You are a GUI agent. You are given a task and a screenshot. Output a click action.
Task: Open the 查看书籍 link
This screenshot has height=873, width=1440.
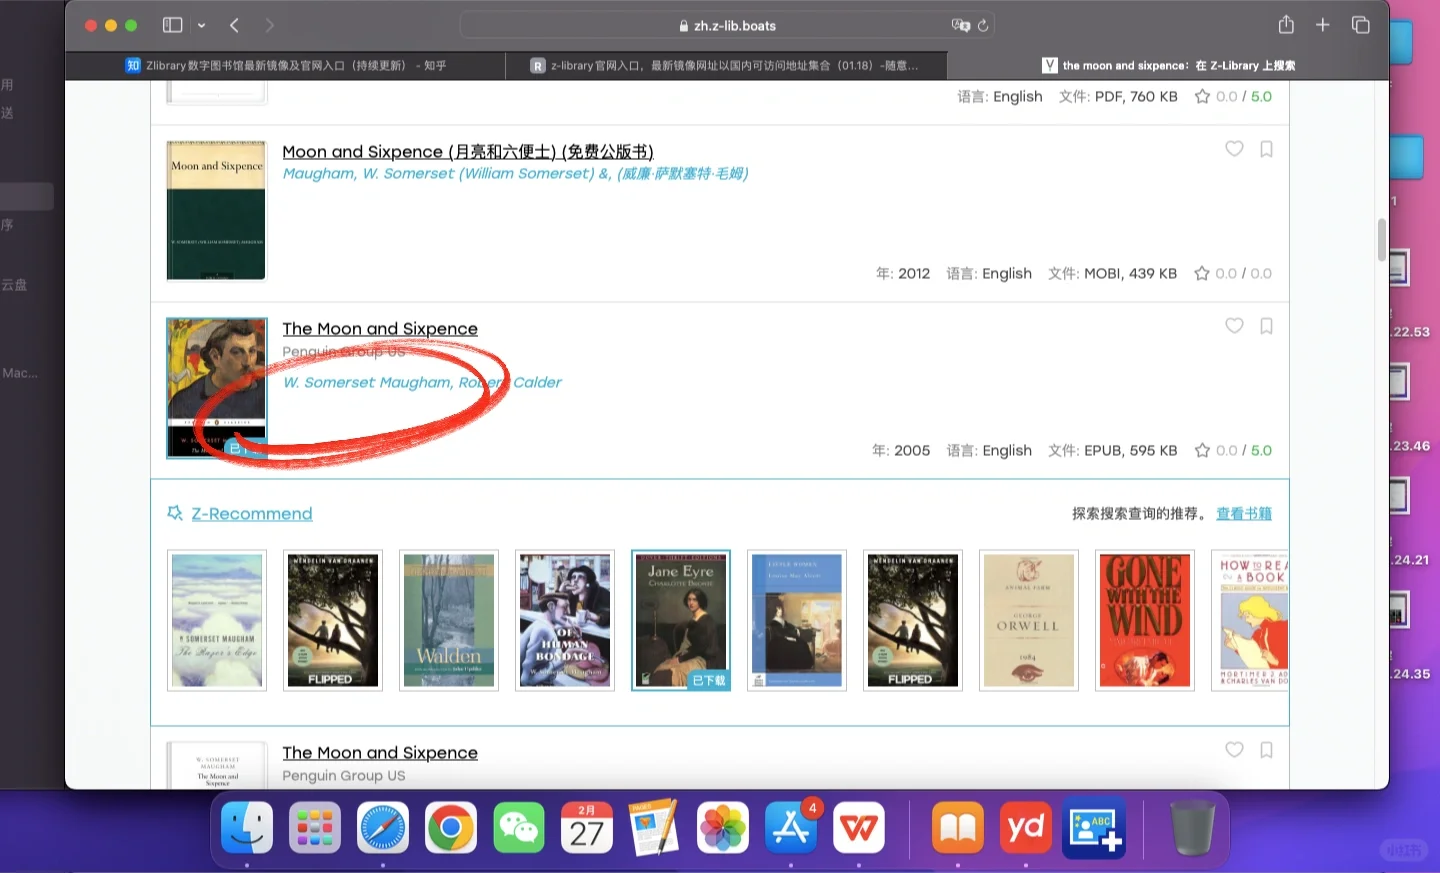[1244, 513]
